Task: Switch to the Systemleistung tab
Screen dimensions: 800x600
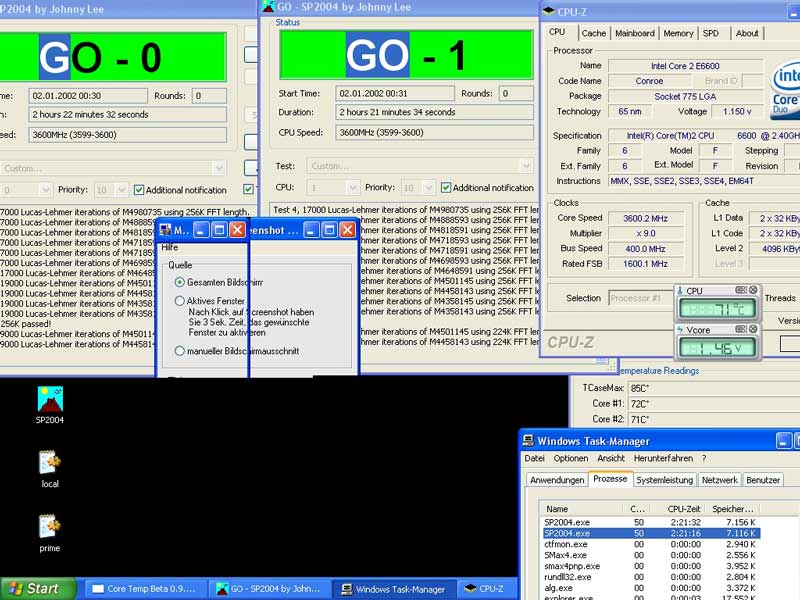Action: 664,480
